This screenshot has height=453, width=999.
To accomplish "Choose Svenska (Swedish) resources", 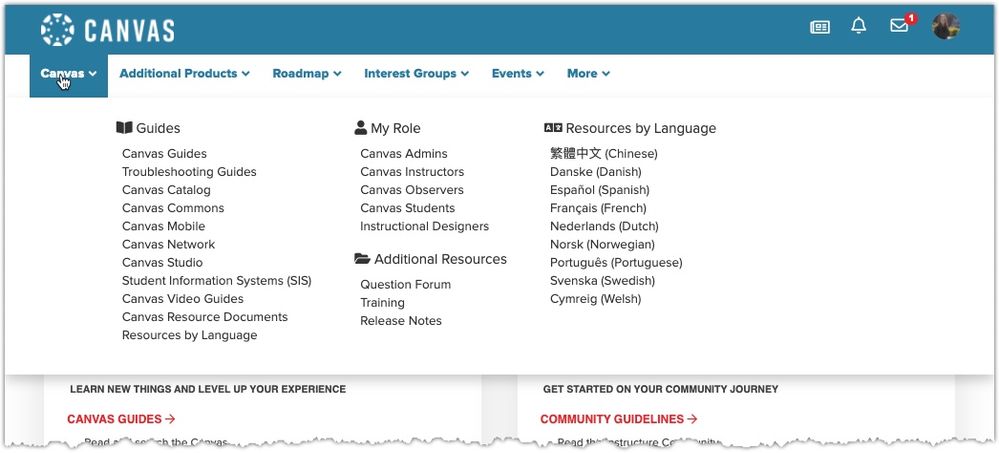I will point(603,281).
